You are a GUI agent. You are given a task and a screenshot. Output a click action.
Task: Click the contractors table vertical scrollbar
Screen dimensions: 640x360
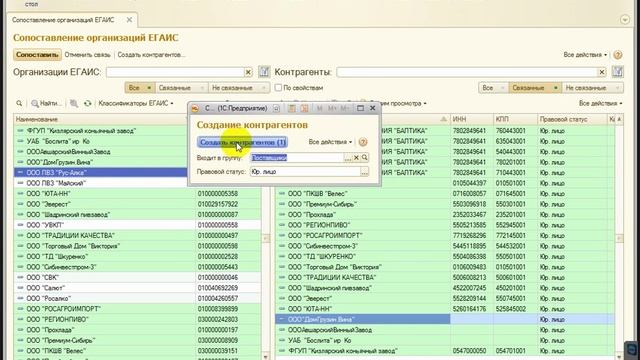pos(619,238)
